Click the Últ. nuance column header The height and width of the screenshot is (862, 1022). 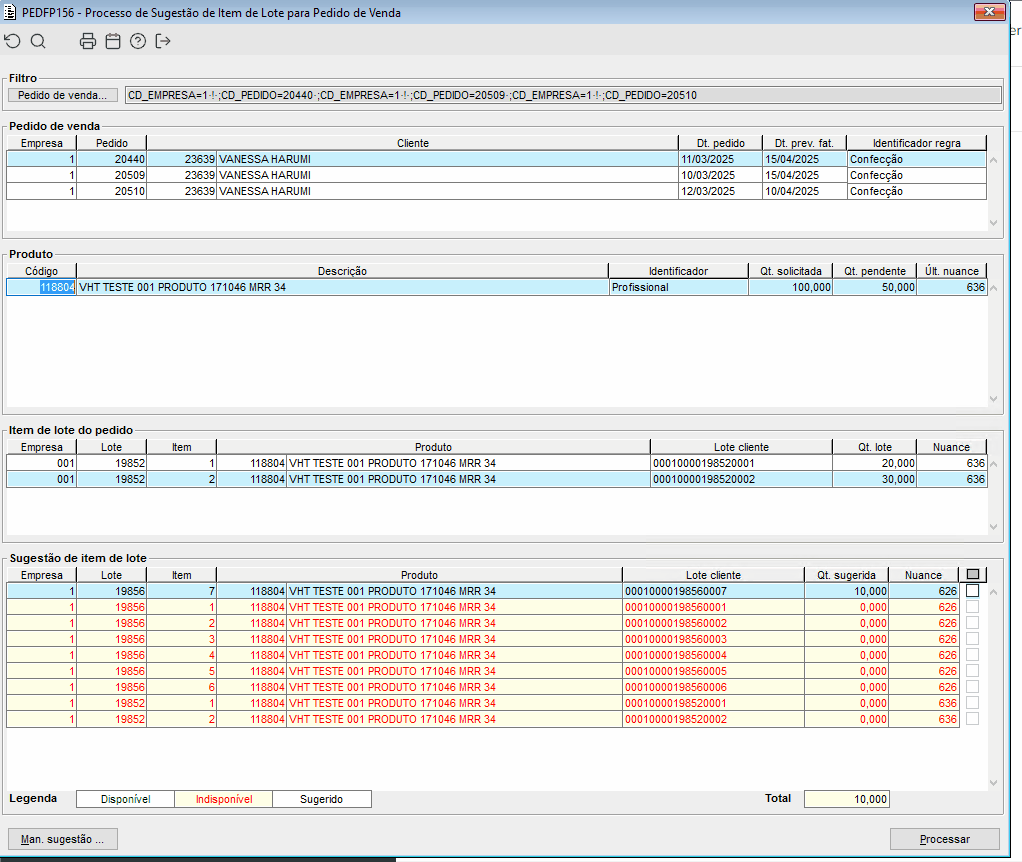(x=952, y=271)
